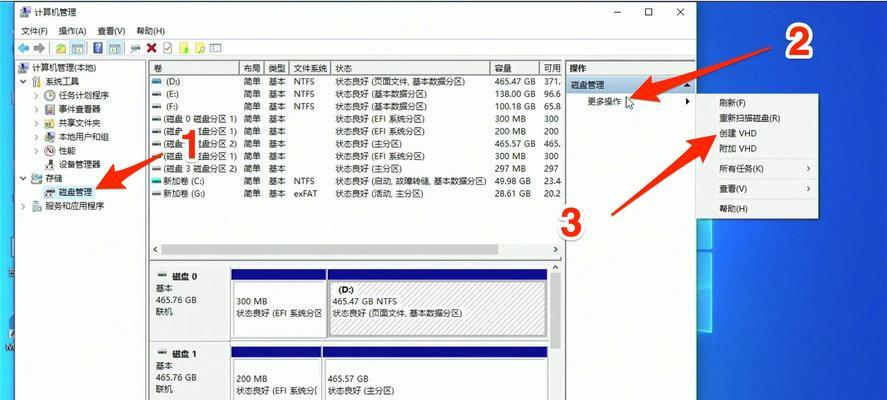Collapse the 系统工具 tree node

[x=23, y=81]
